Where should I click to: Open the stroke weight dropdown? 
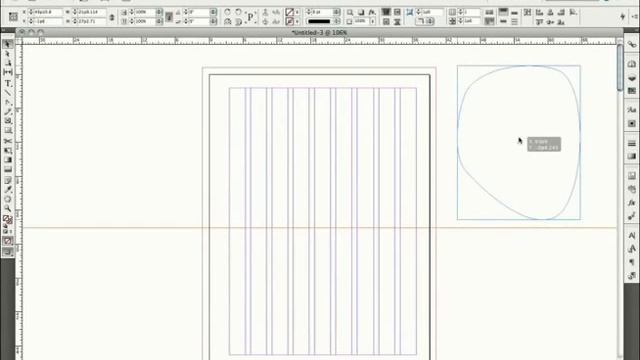pos(337,12)
